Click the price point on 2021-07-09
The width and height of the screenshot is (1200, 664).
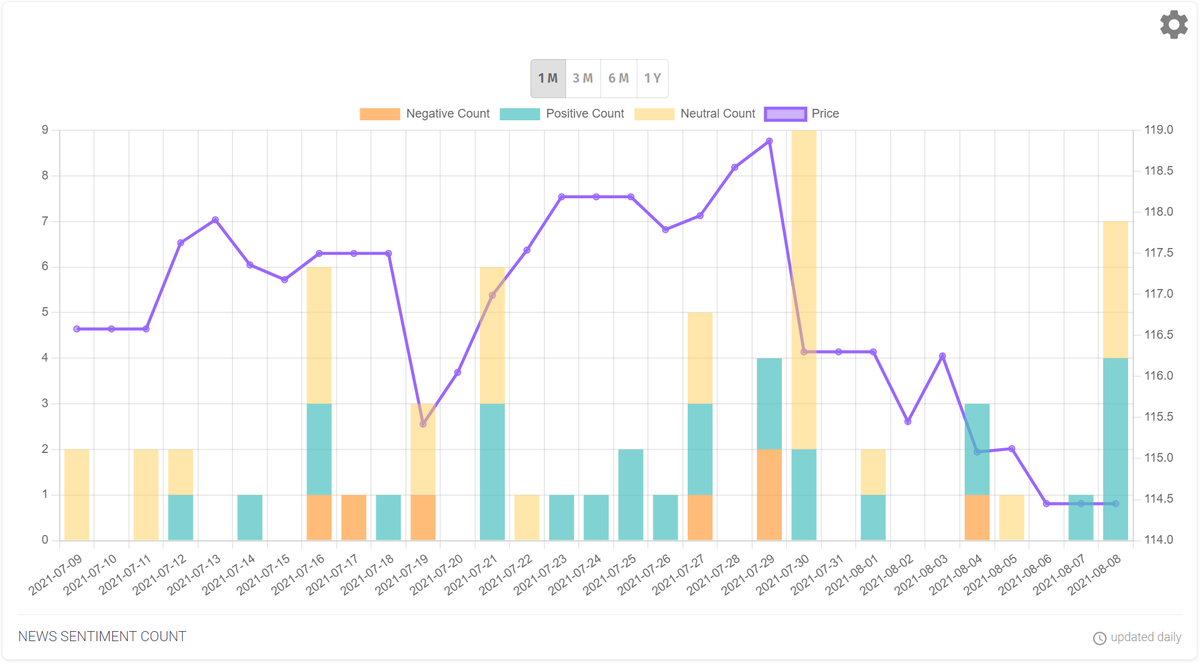coord(77,329)
